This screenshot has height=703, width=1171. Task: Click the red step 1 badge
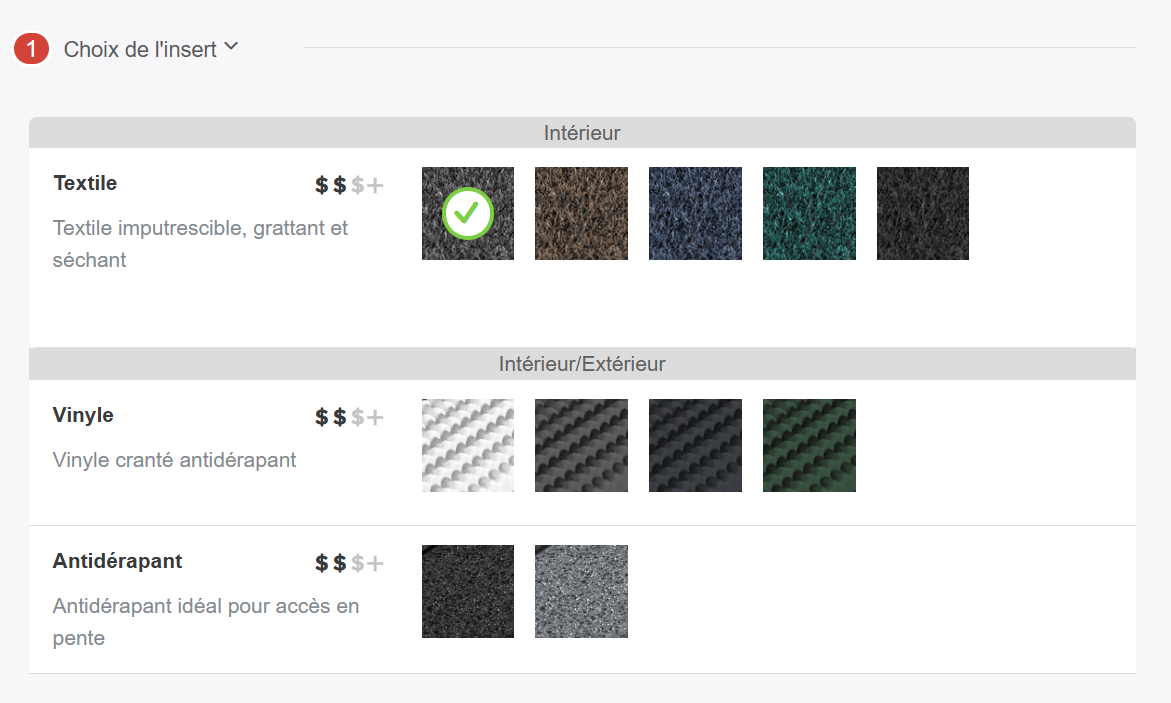(x=32, y=48)
